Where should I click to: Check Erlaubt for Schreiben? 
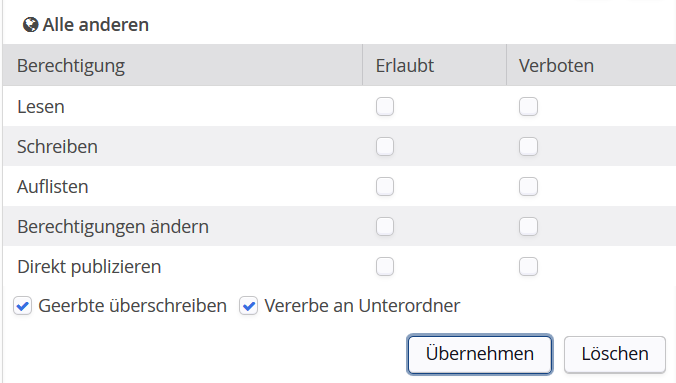385,147
